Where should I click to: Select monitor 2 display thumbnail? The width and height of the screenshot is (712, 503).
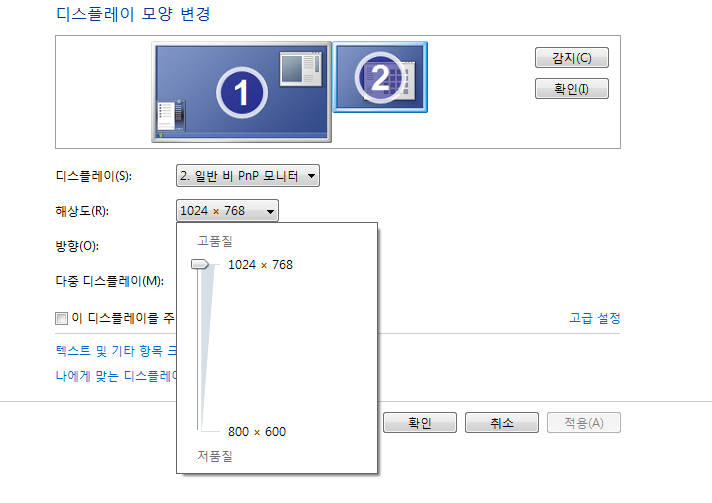[380, 77]
